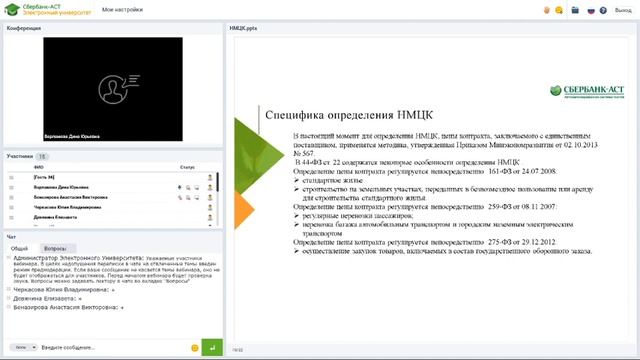Viewport: 640px width, 360px height.
Task: Click the participants count badge 16
Action: pyautogui.click(x=42, y=156)
